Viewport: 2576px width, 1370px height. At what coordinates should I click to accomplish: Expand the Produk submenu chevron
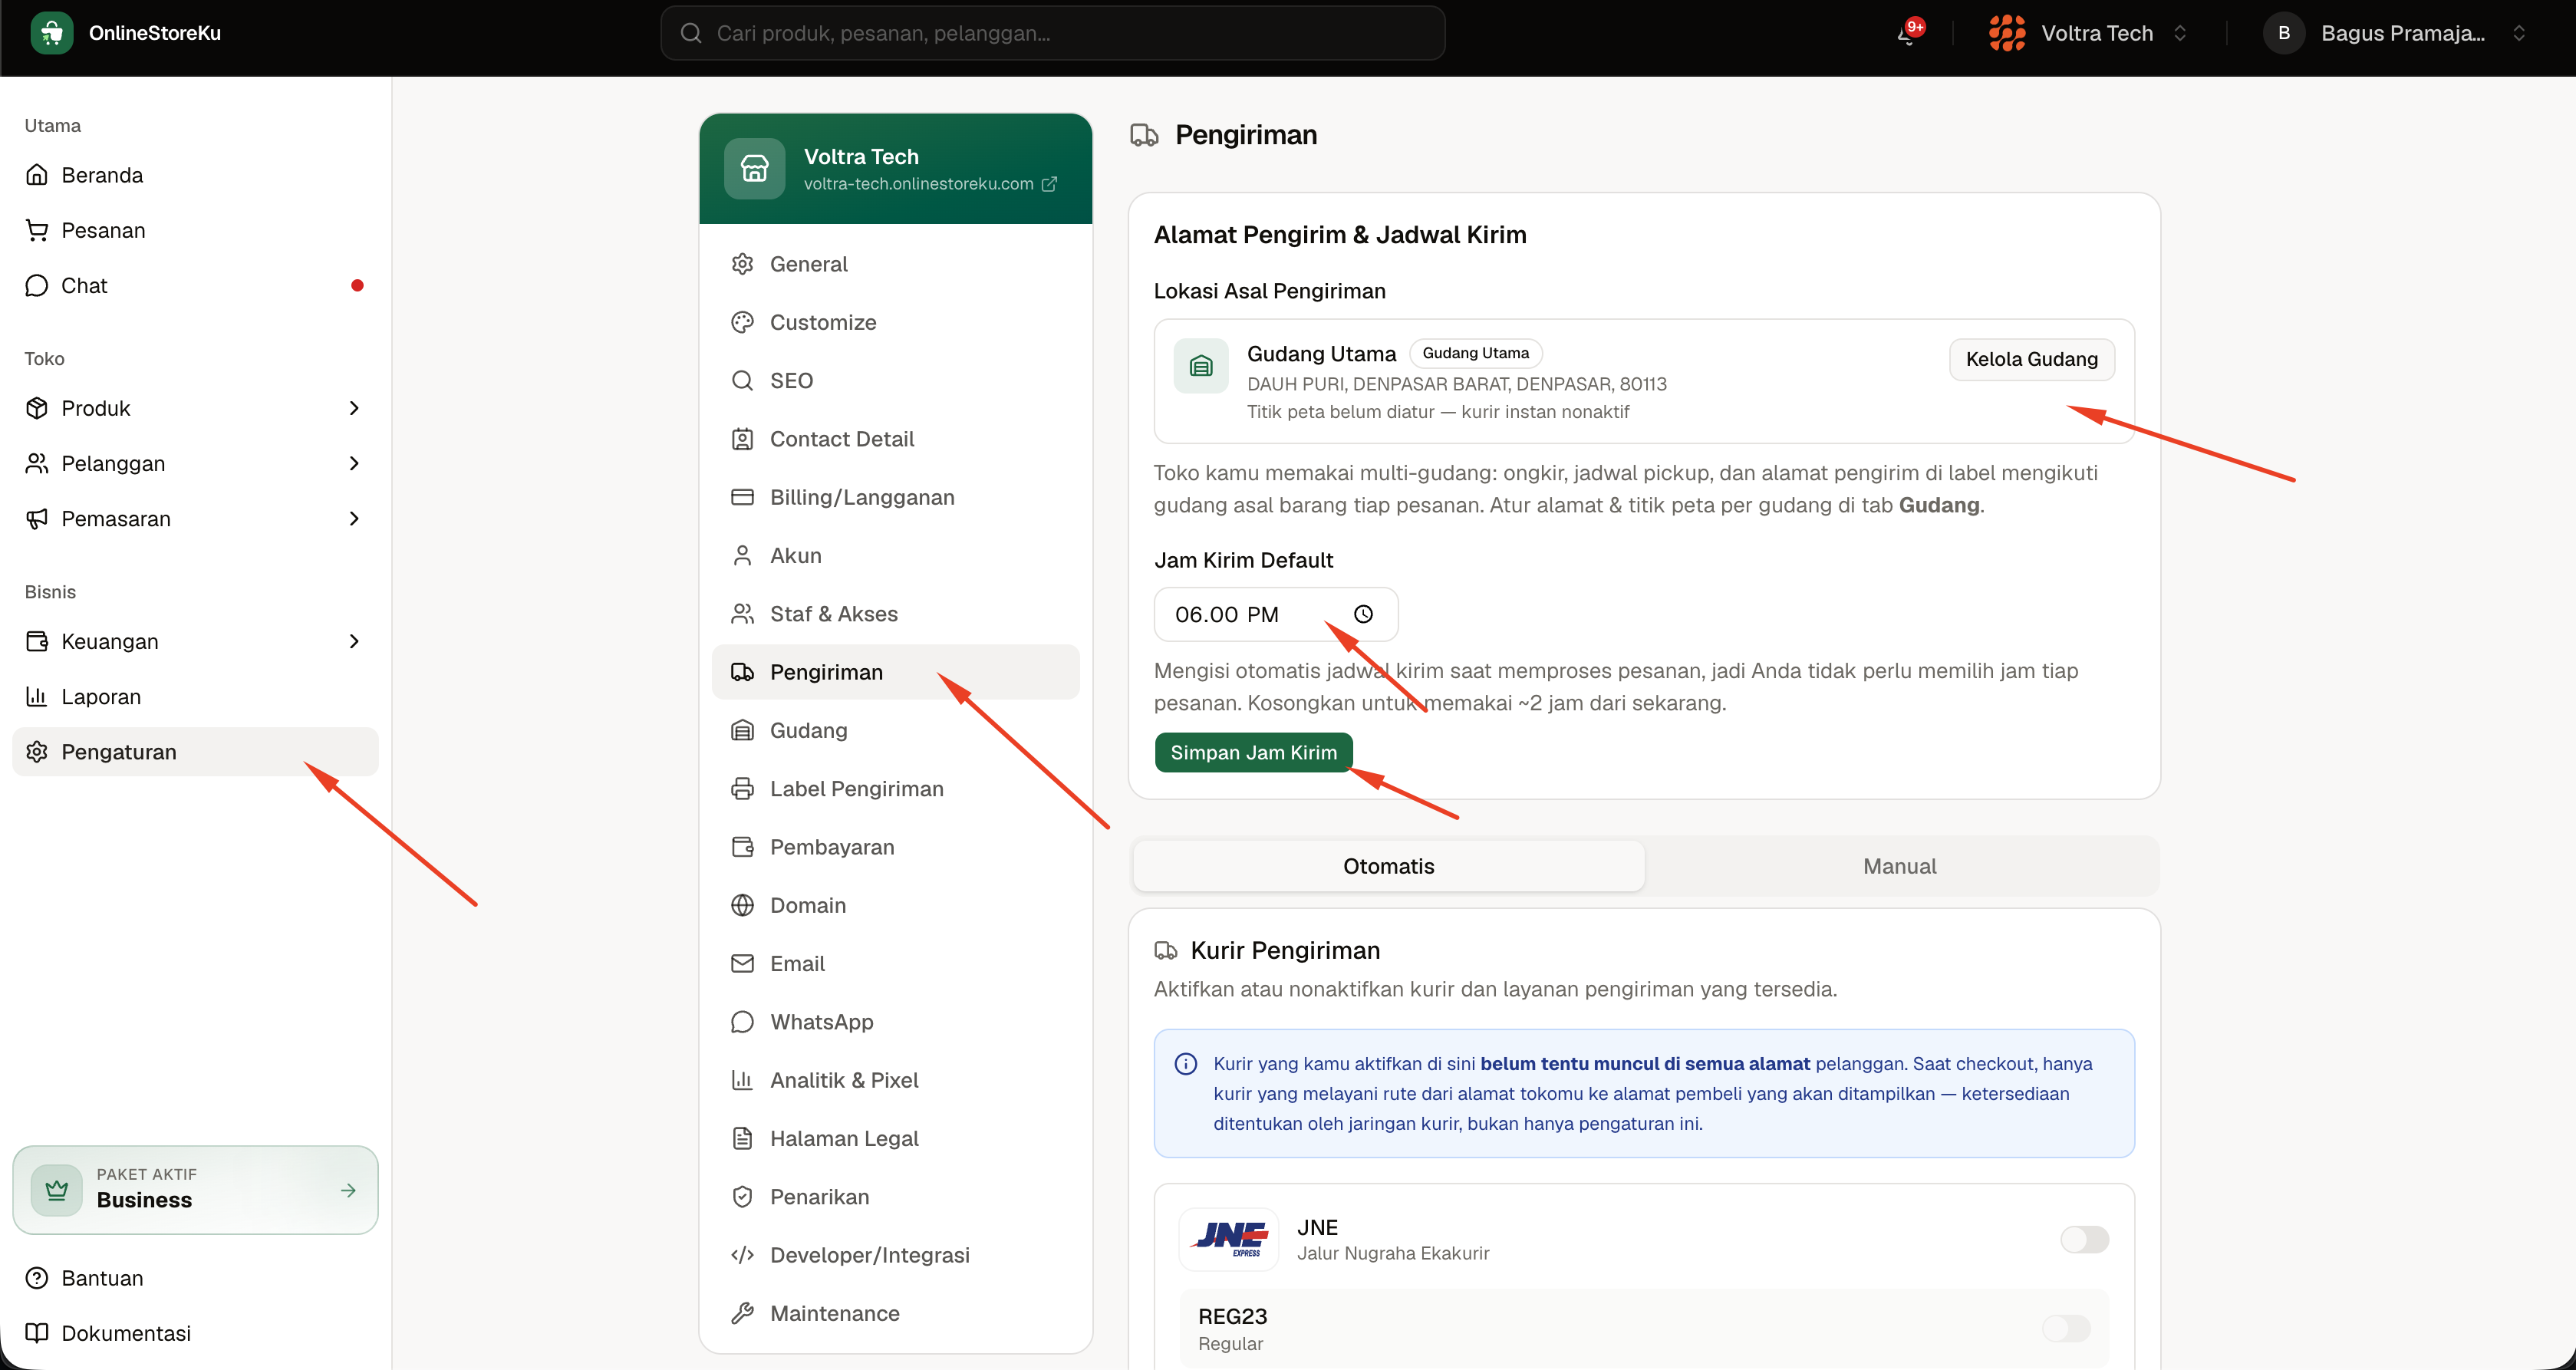coord(354,408)
